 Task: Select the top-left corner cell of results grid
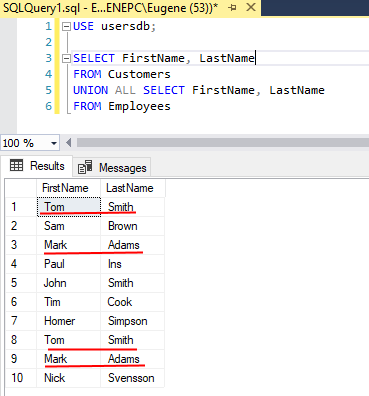(x=21, y=188)
